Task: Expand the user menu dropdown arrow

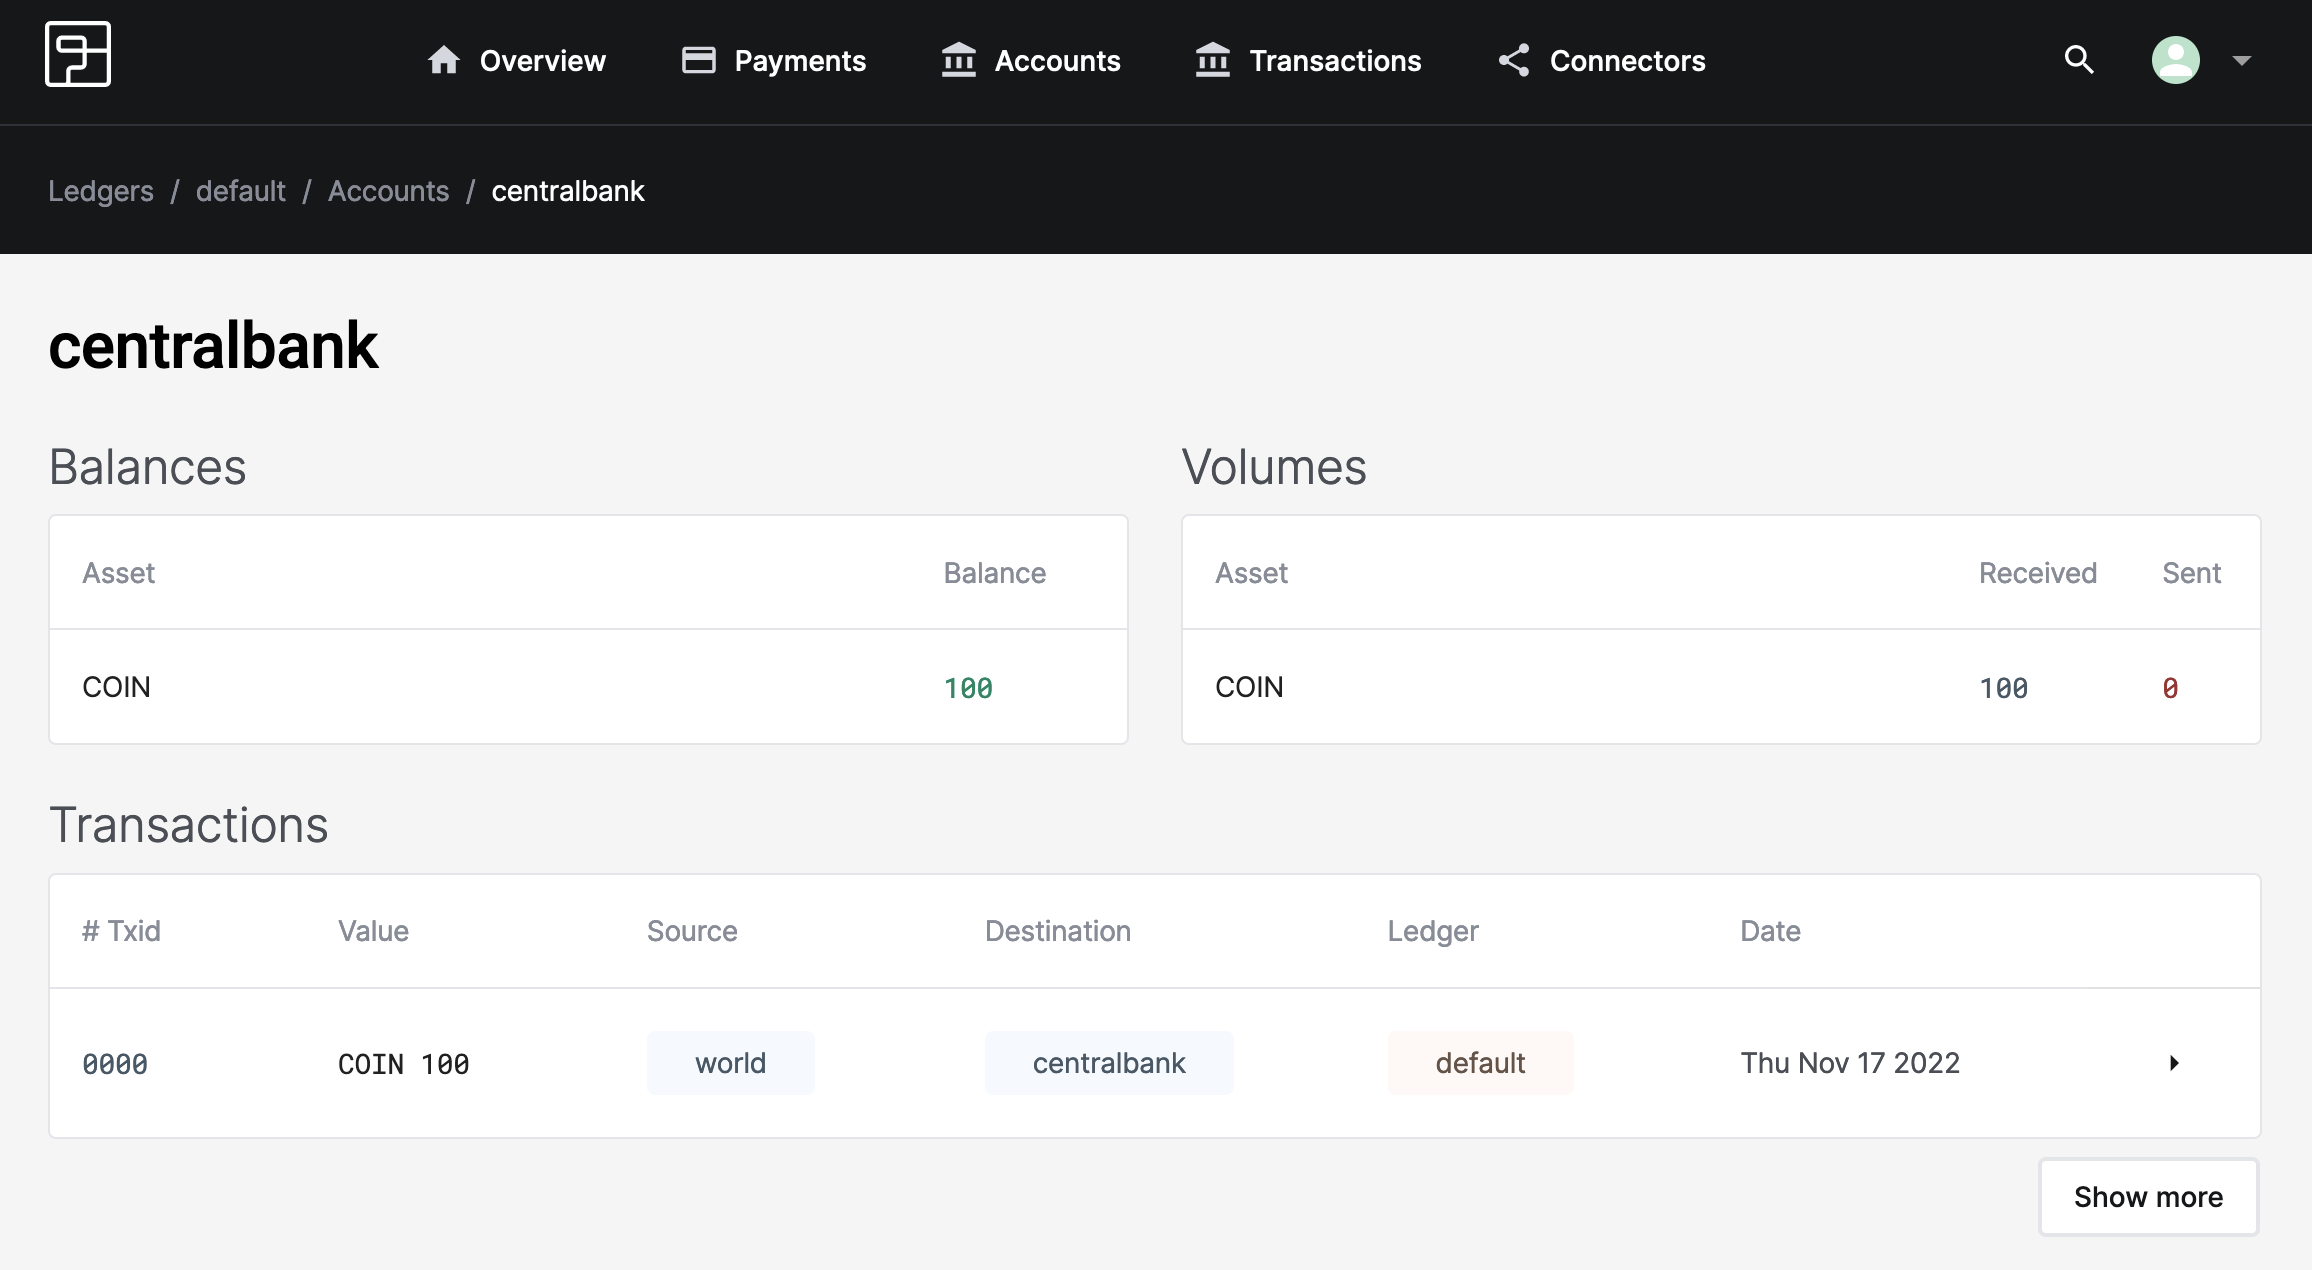Action: click(2241, 61)
